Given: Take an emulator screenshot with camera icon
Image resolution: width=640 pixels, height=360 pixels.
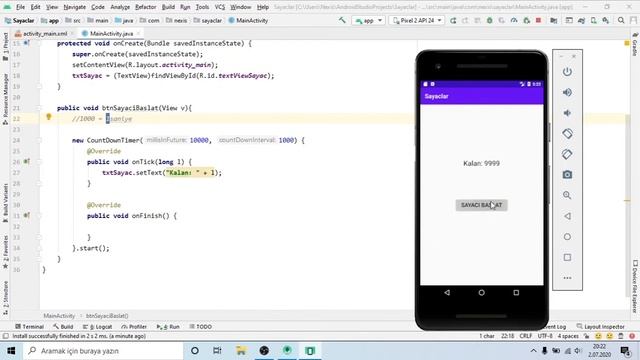Looking at the screenshot, I should point(567,175).
